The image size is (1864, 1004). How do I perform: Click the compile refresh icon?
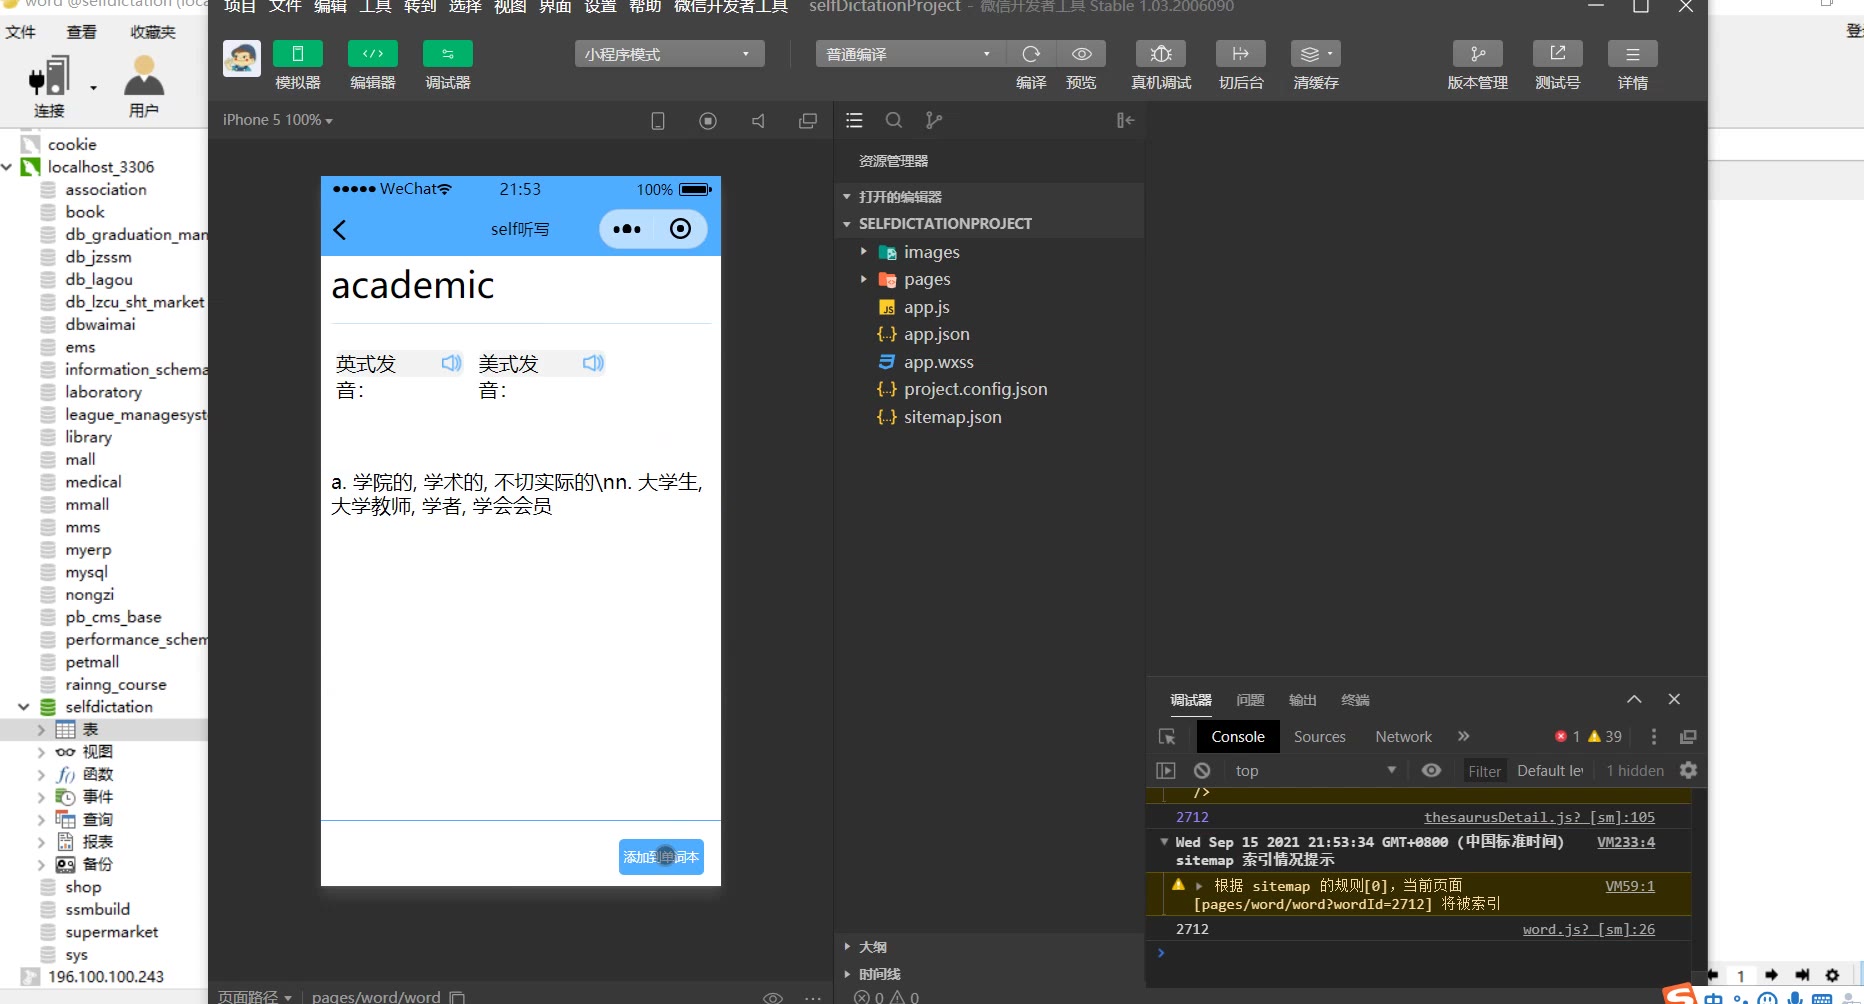(x=1031, y=54)
